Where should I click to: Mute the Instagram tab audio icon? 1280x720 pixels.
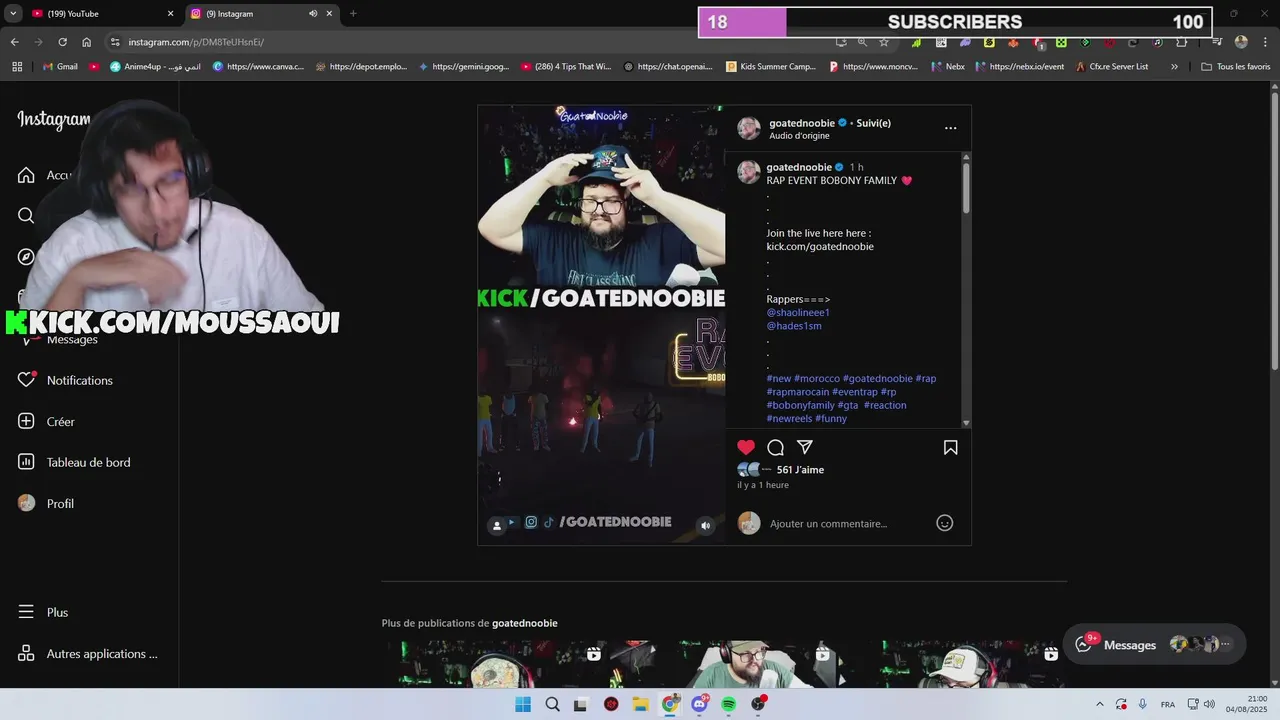tap(313, 14)
